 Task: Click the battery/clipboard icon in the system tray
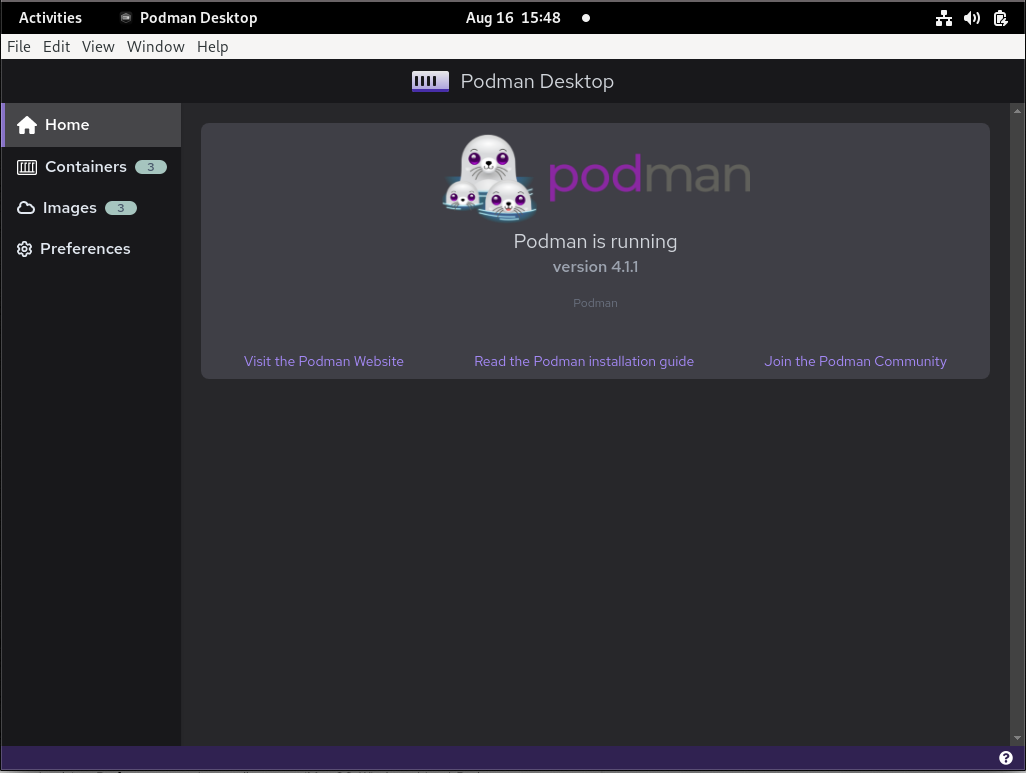(x=1000, y=18)
